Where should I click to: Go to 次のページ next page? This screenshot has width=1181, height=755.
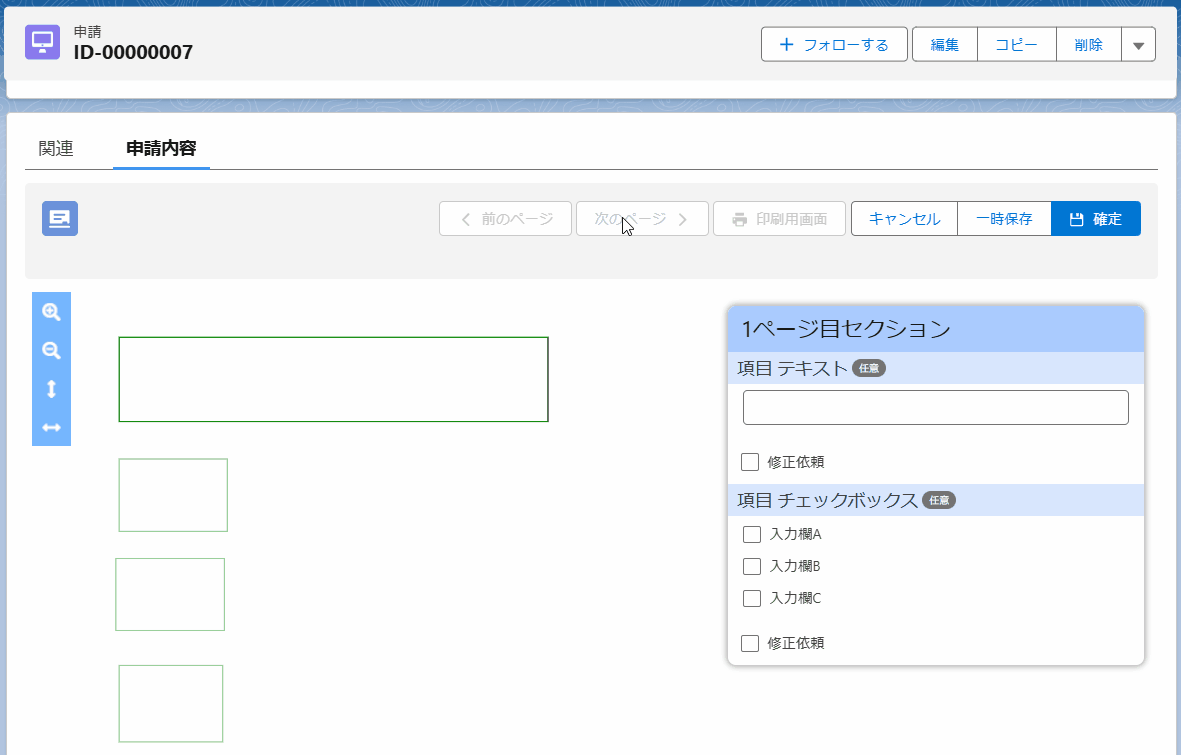pyautogui.click(x=642, y=219)
